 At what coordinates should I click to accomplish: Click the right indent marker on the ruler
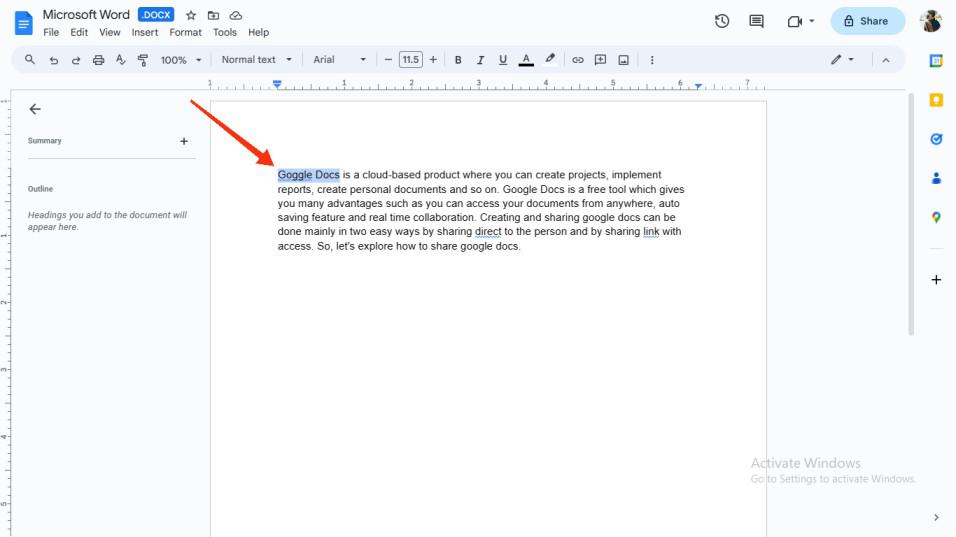click(698, 86)
